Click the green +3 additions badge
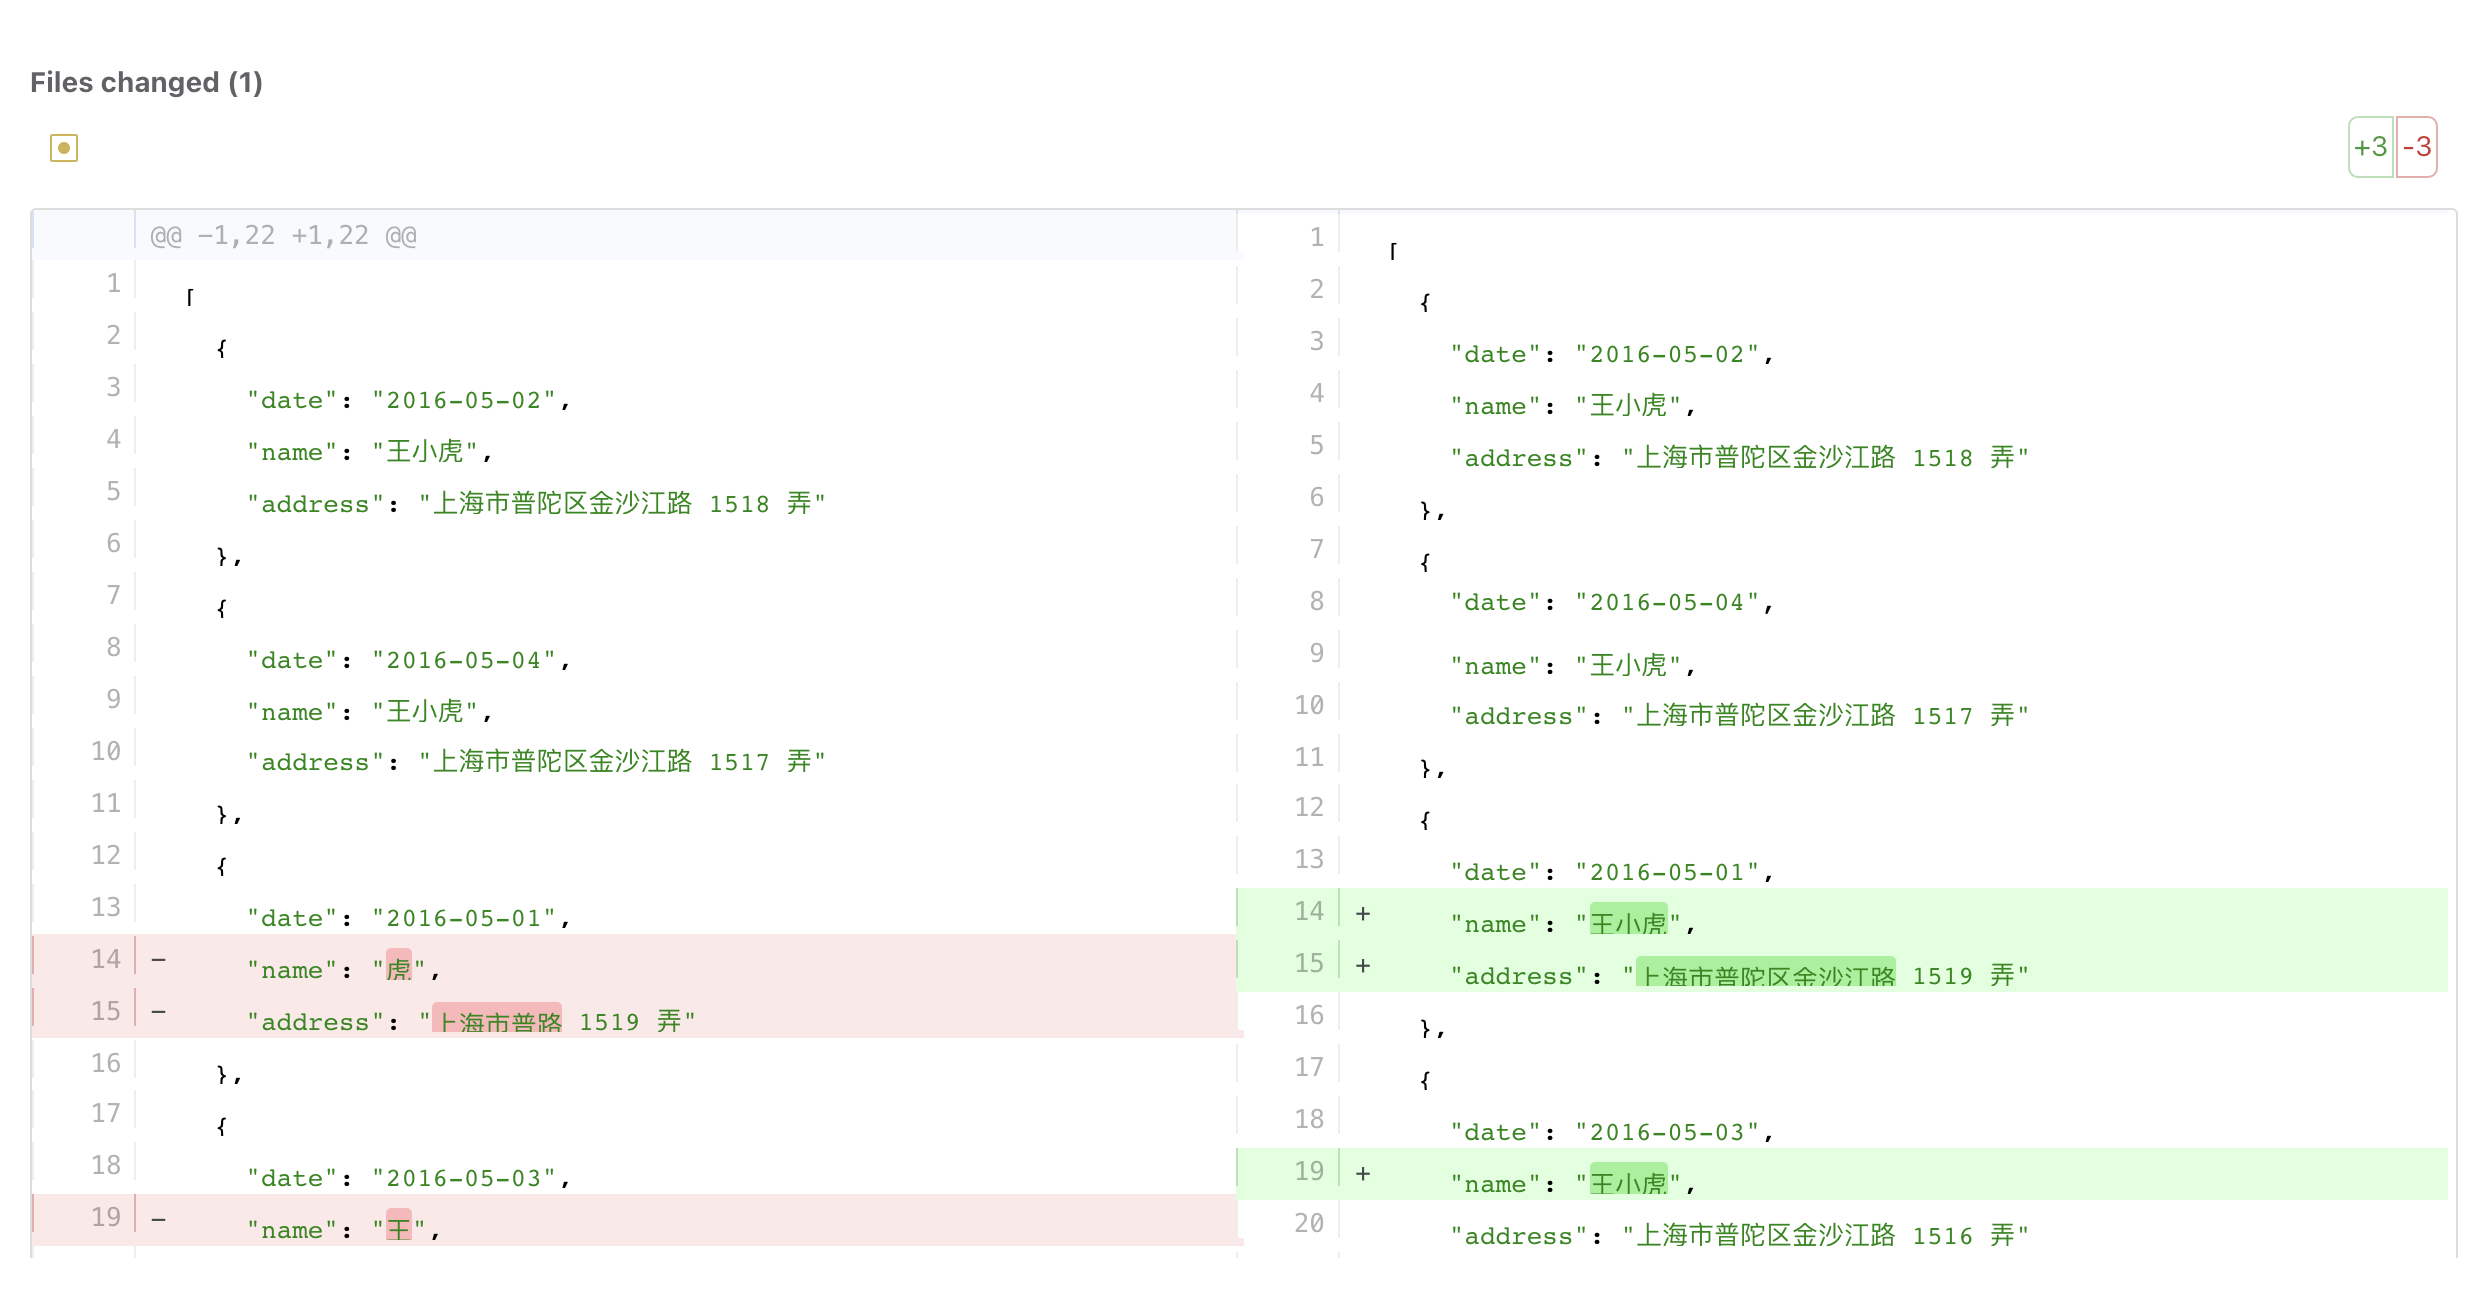Image resolution: width=2478 pixels, height=1292 pixels. coord(2370,147)
